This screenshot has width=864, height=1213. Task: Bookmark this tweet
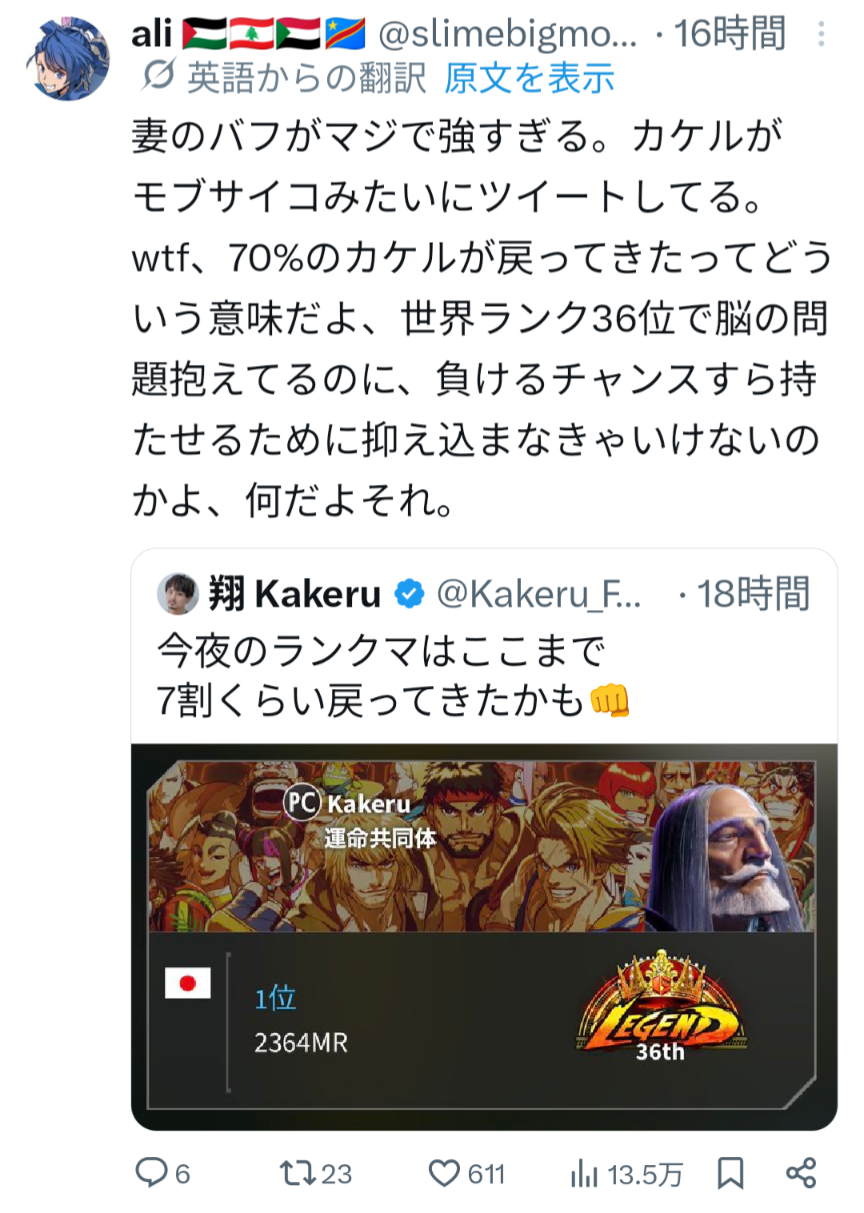(731, 1173)
